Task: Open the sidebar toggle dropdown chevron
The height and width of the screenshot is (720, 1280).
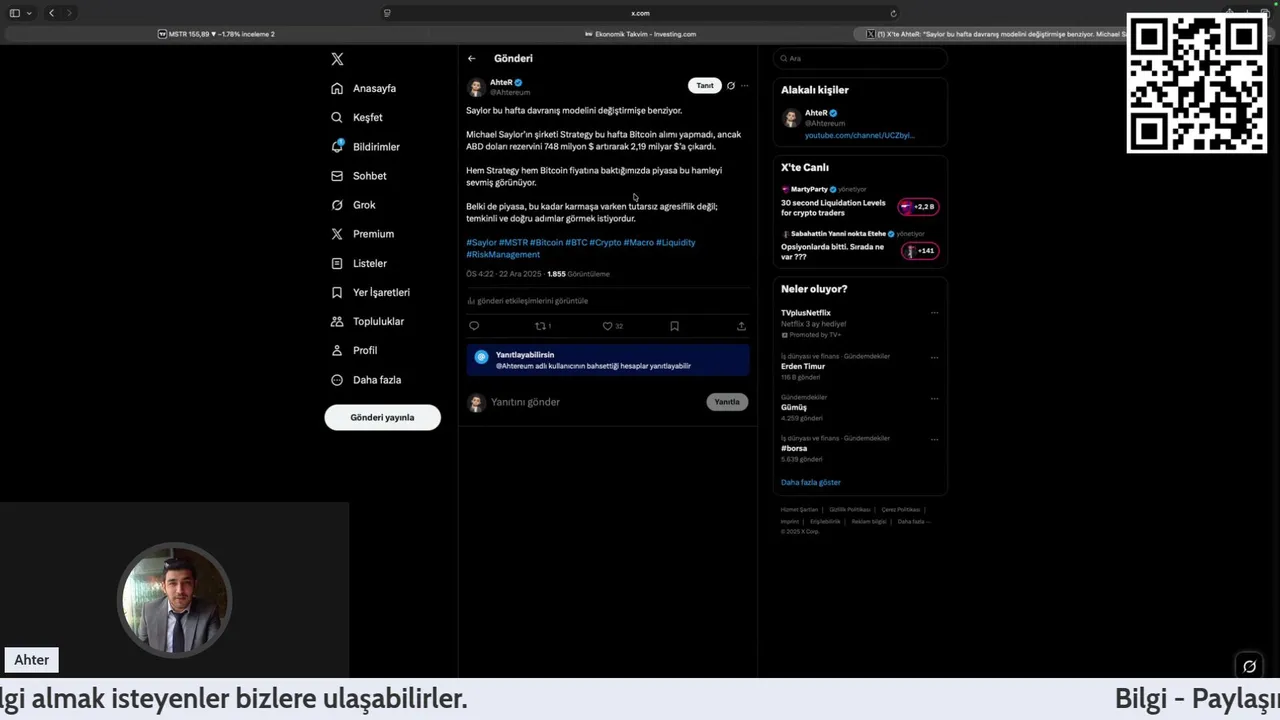Action: (x=29, y=13)
